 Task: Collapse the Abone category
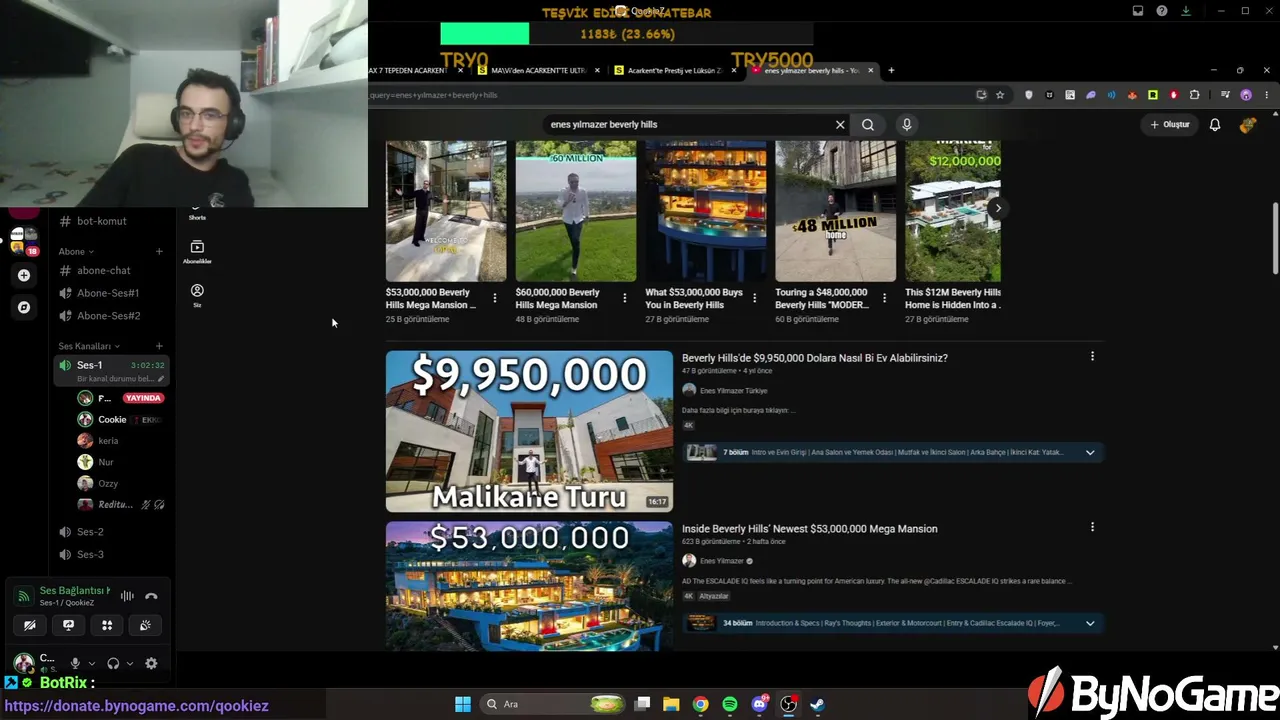(x=76, y=251)
